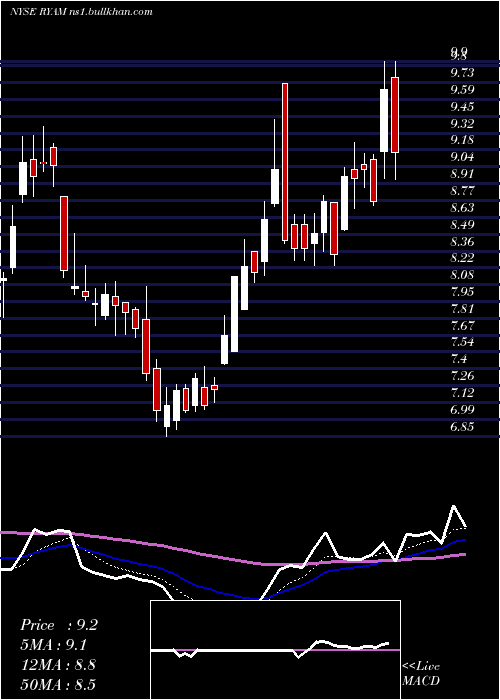500x700 pixels.
Task: Click the 7.54 price axis label
Action: click(x=462, y=342)
